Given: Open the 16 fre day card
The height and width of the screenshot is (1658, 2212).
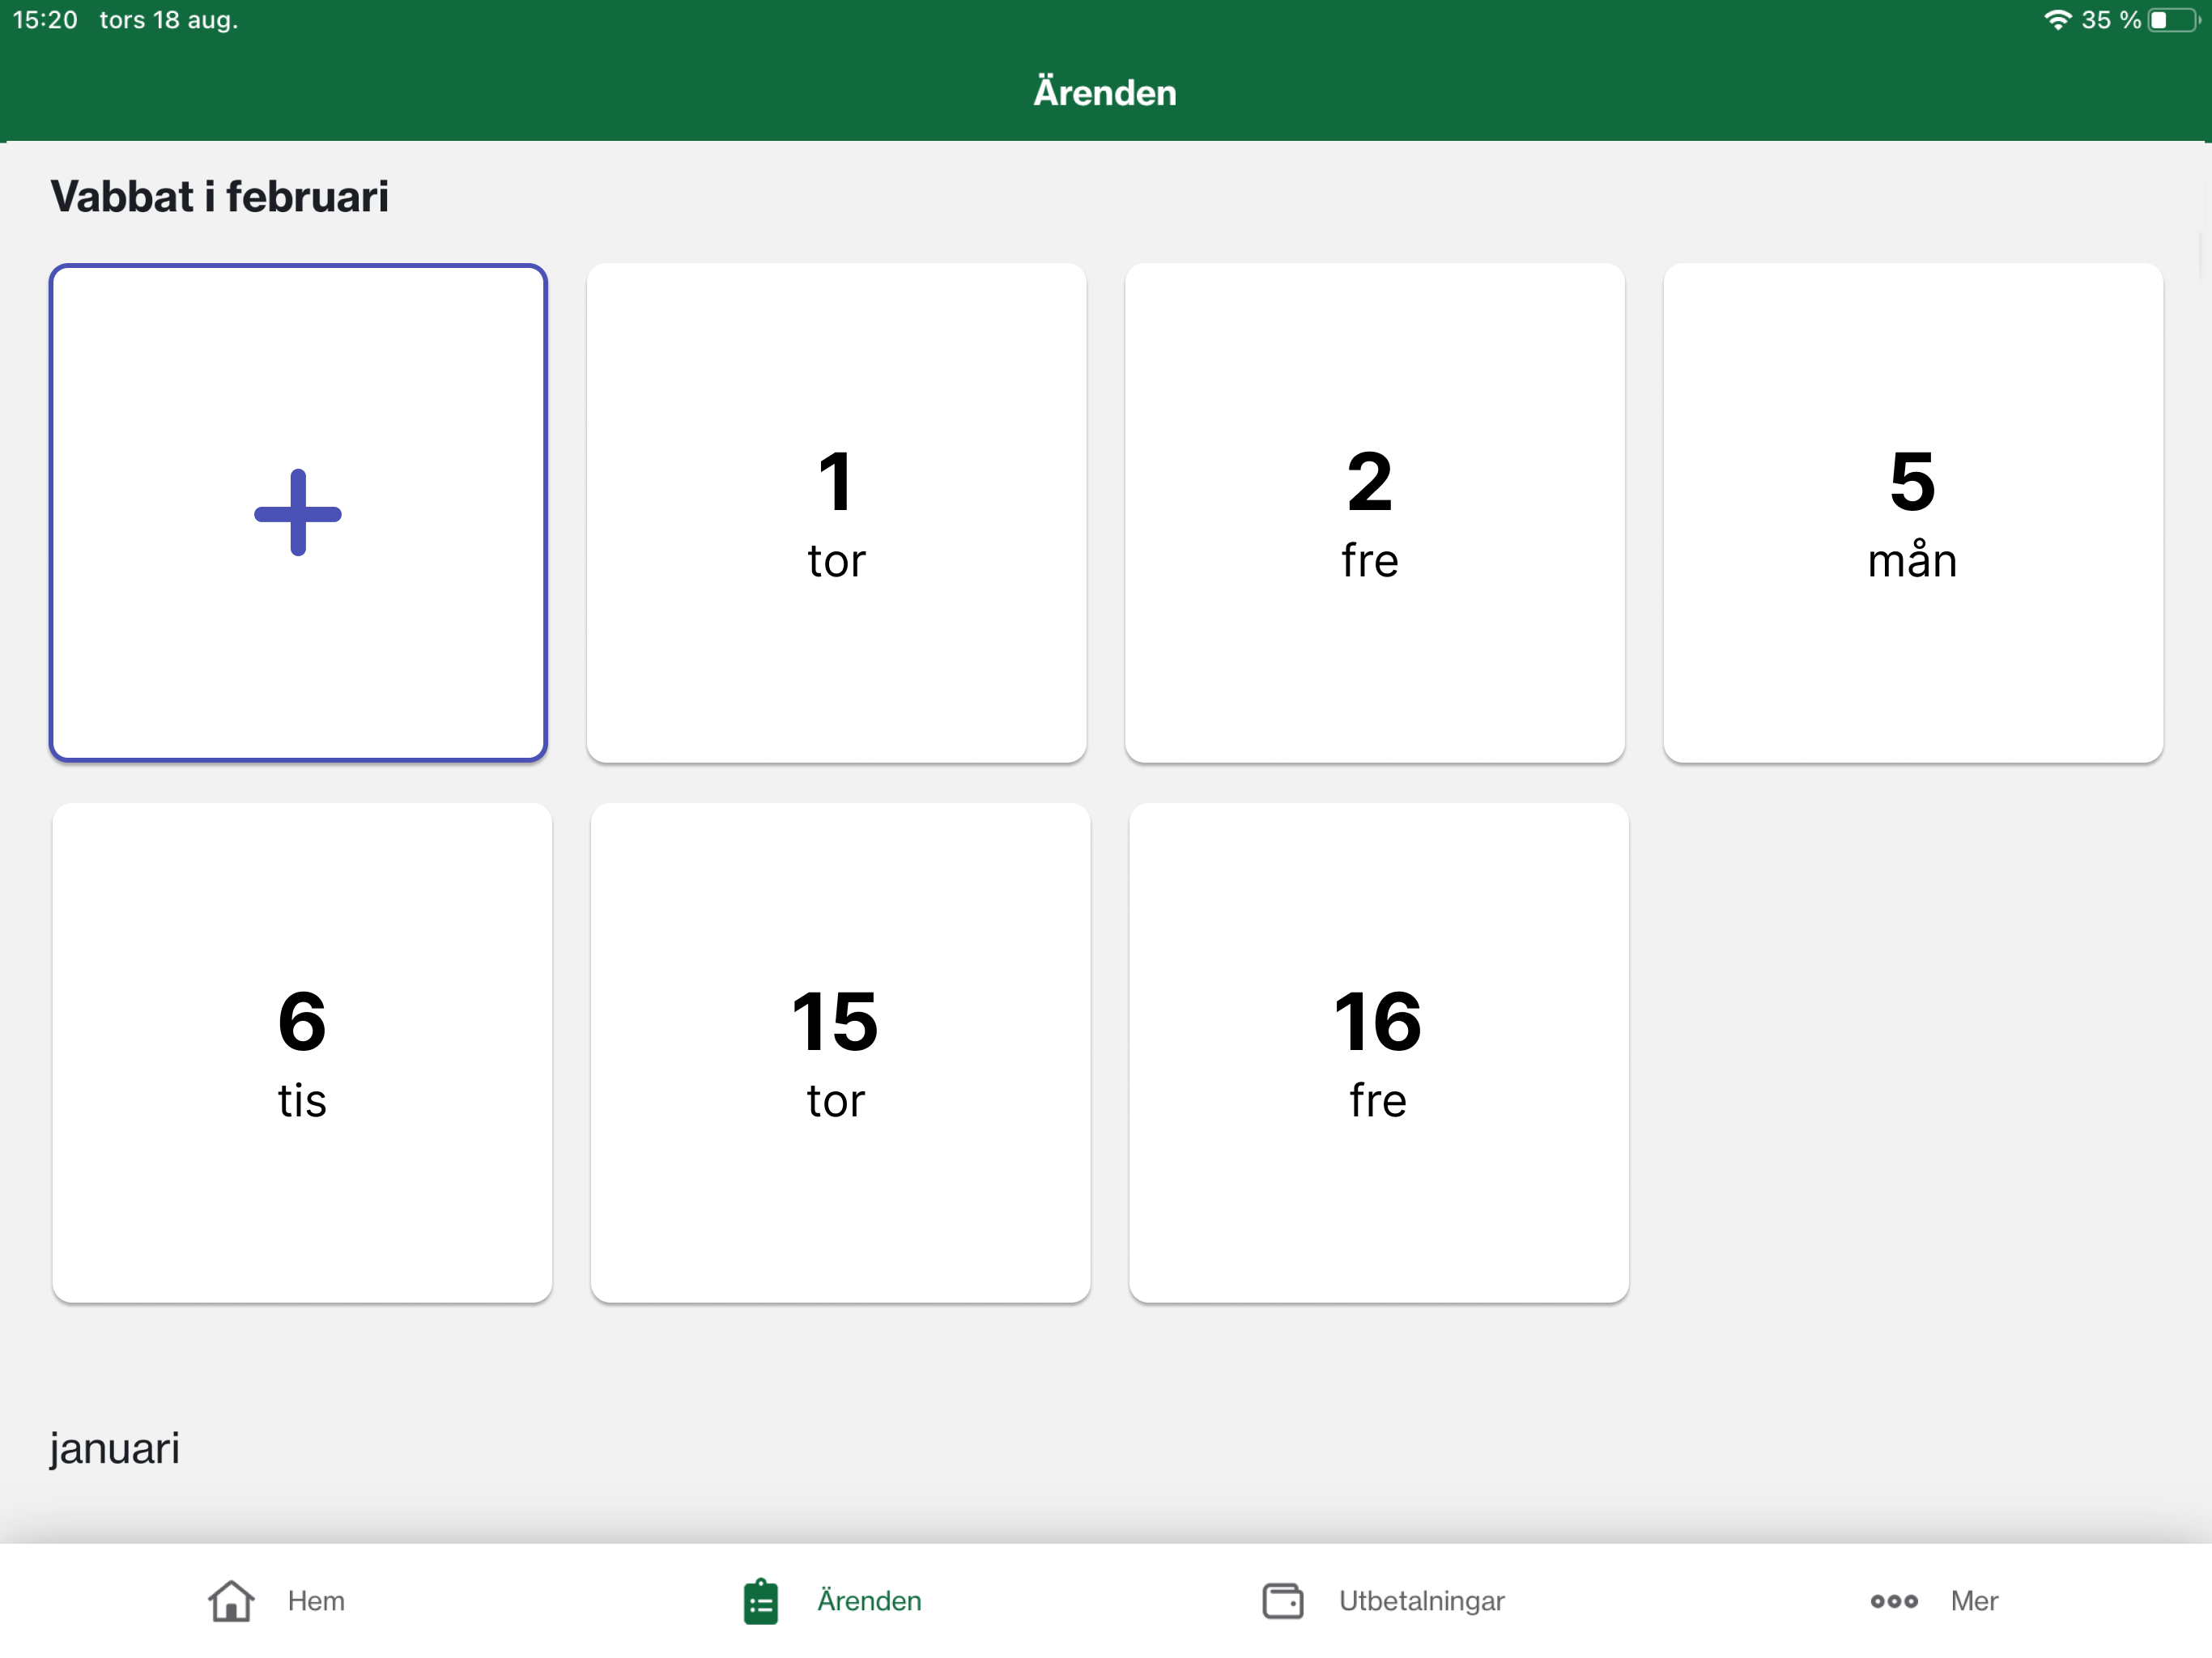Looking at the screenshot, I should click(1378, 1052).
